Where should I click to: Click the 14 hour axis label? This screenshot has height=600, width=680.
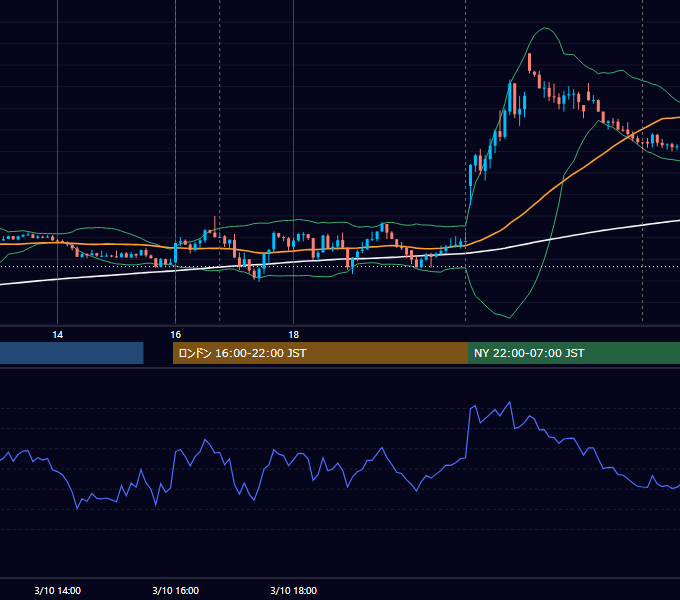click(x=57, y=335)
